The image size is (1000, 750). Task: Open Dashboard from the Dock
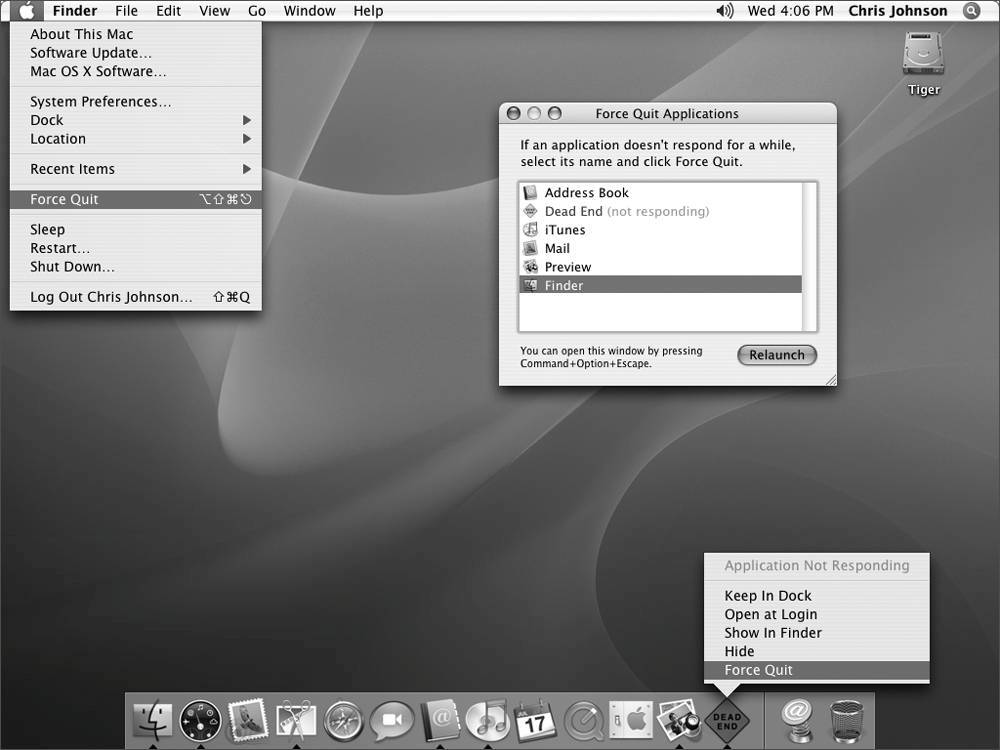pos(200,721)
